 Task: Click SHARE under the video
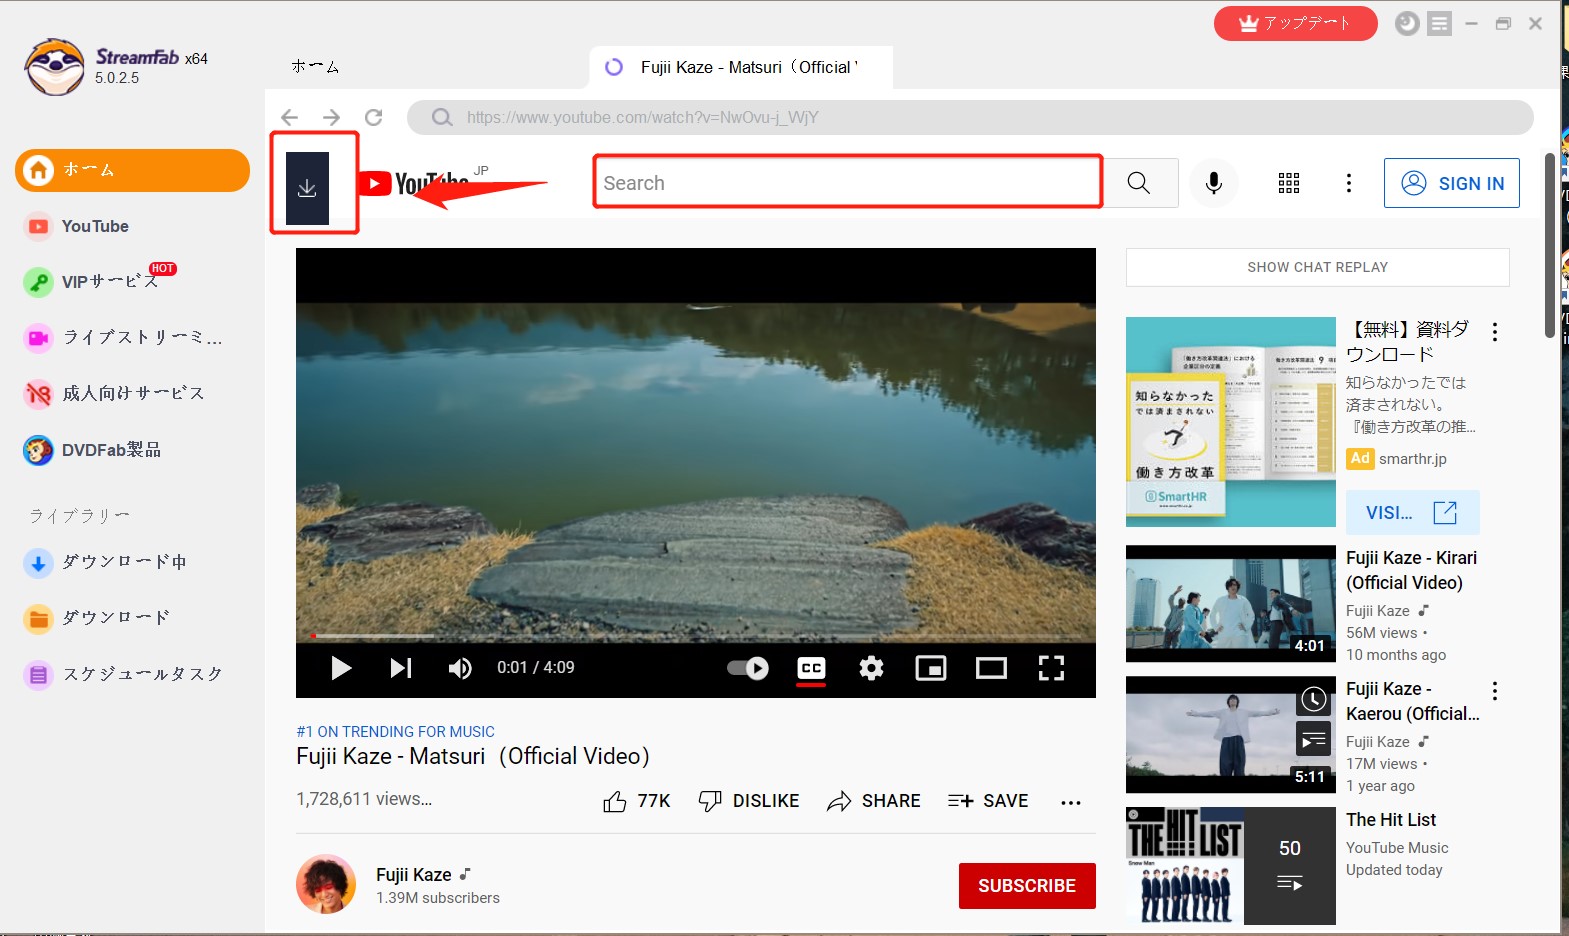coord(874,801)
